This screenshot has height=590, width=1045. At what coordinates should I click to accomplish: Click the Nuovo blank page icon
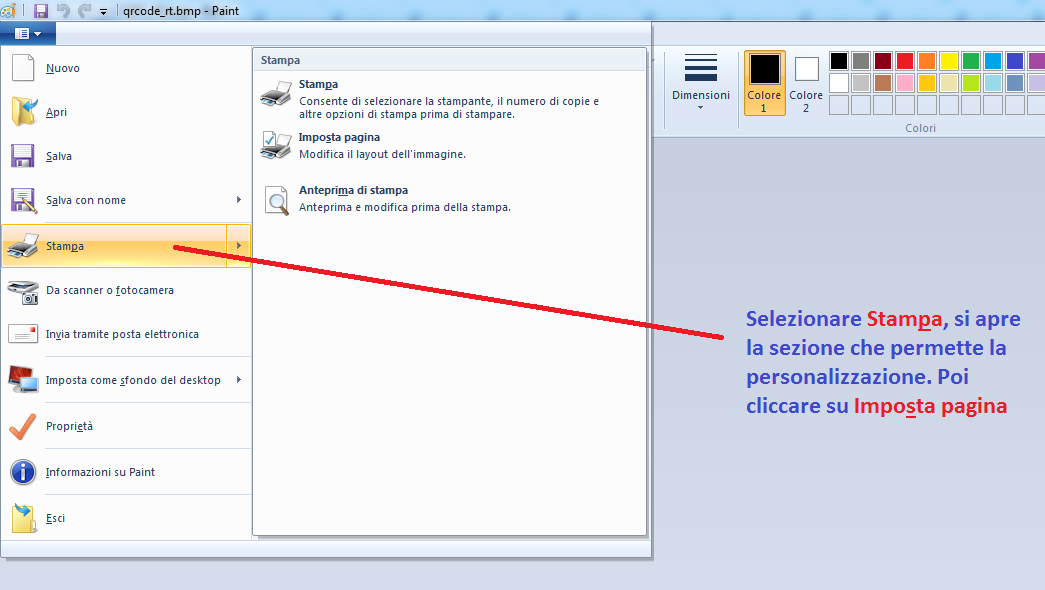tap(23, 68)
